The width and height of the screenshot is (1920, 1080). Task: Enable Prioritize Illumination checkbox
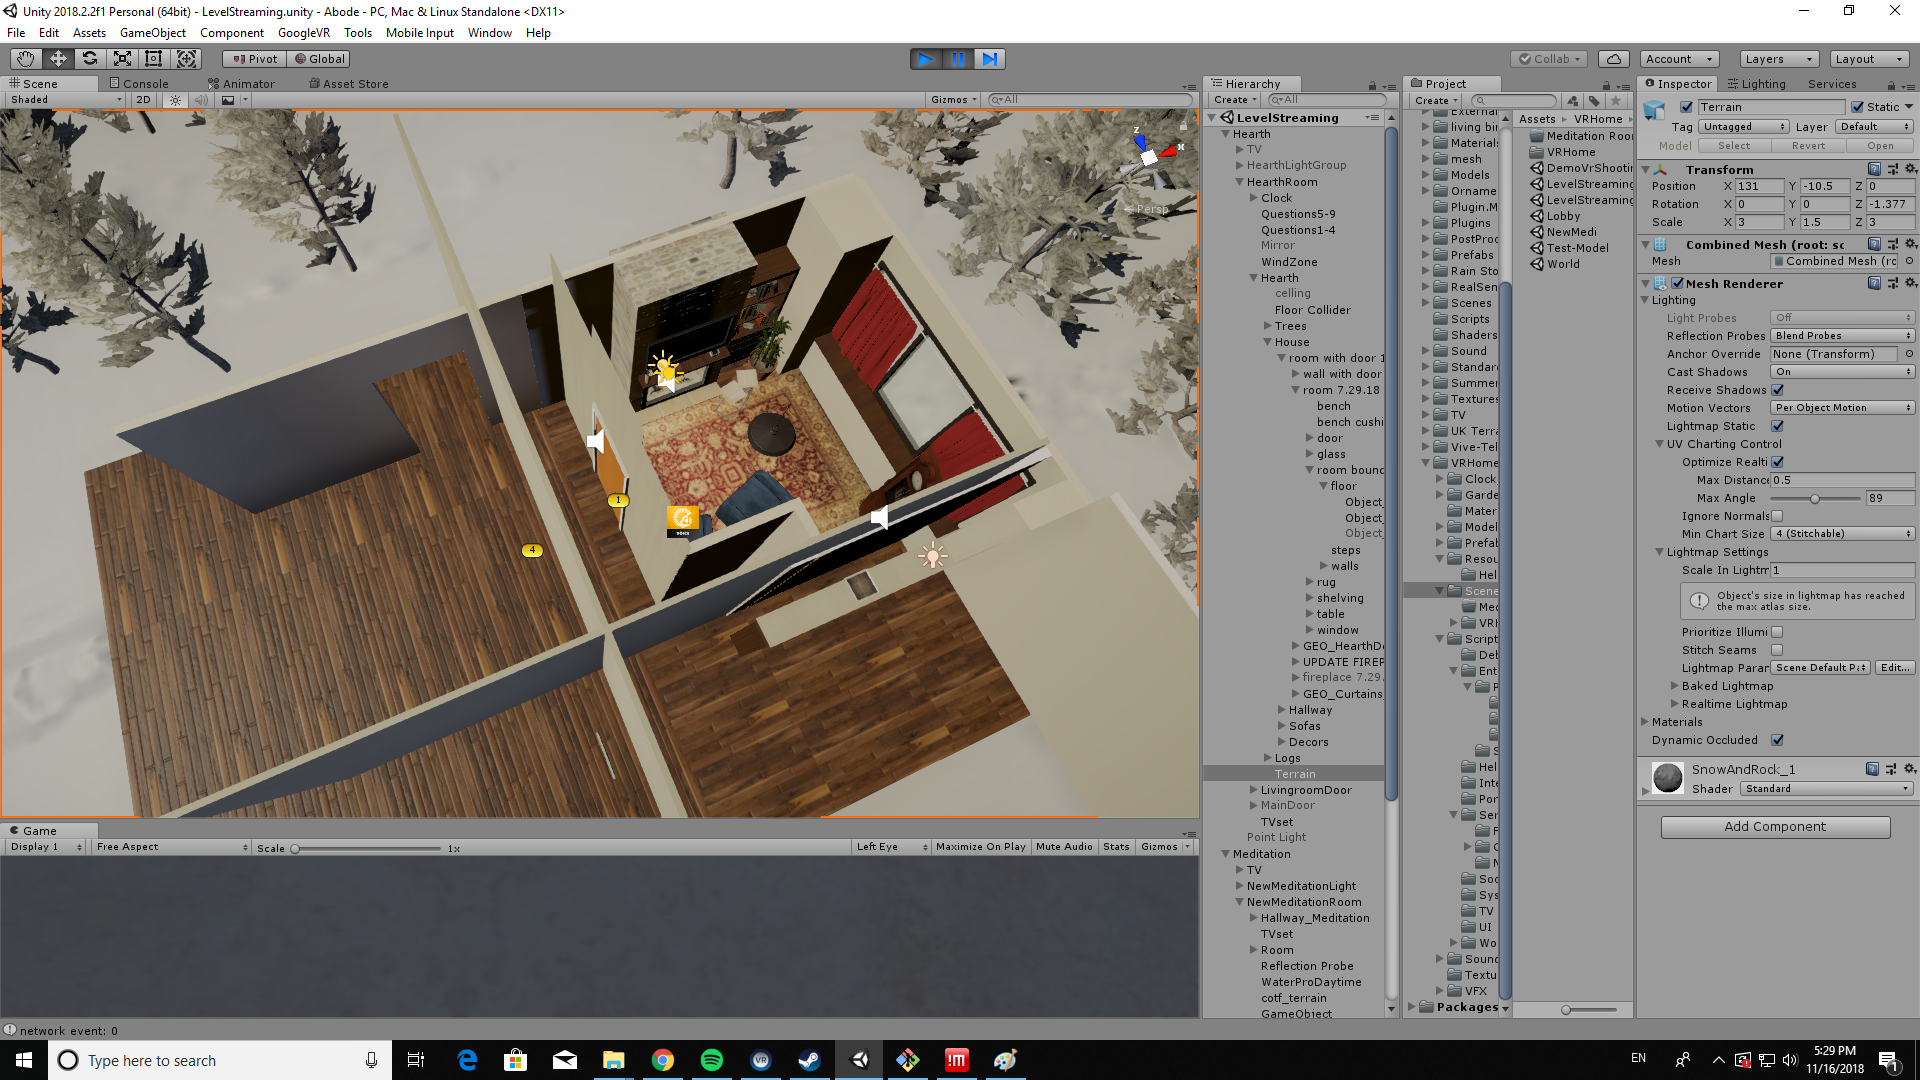pyautogui.click(x=1777, y=632)
